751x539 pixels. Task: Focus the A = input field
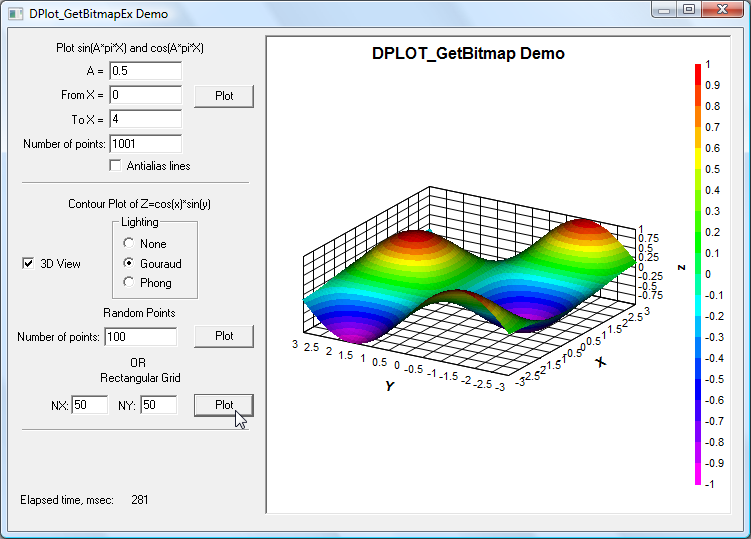pyautogui.click(x=146, y=71)
